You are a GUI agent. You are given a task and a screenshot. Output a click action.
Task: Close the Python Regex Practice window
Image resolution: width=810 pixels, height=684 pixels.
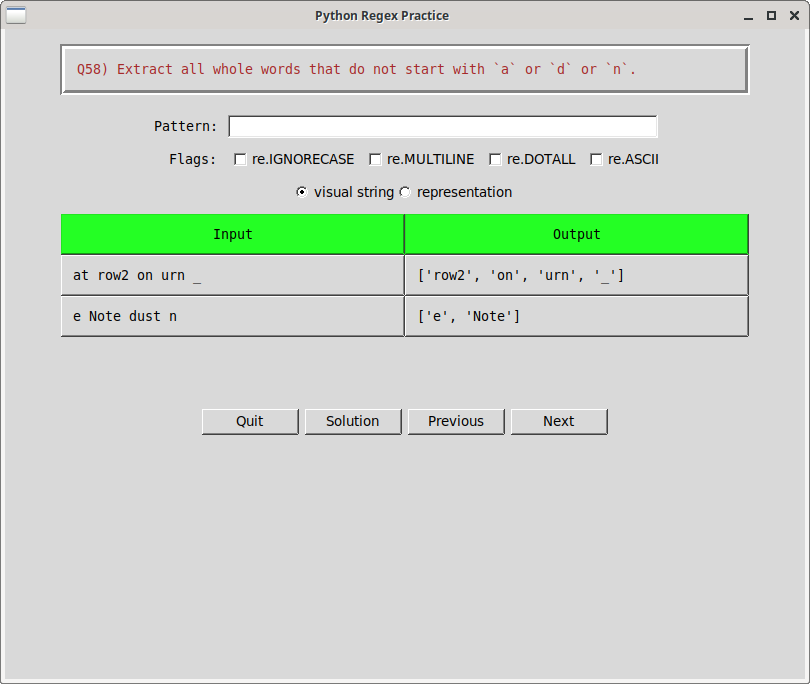[x=795, y=16]
